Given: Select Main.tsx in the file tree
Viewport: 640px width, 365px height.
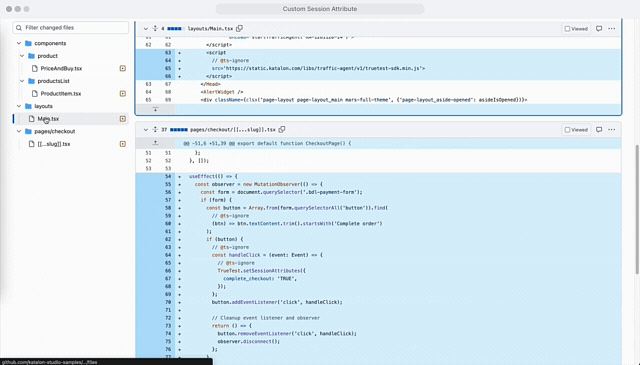Looking at the screenshot, I should [48, 119].
